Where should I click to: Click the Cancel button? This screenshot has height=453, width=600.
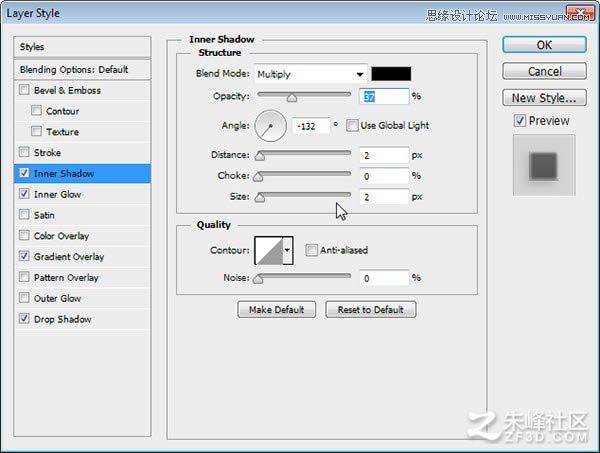544,71
